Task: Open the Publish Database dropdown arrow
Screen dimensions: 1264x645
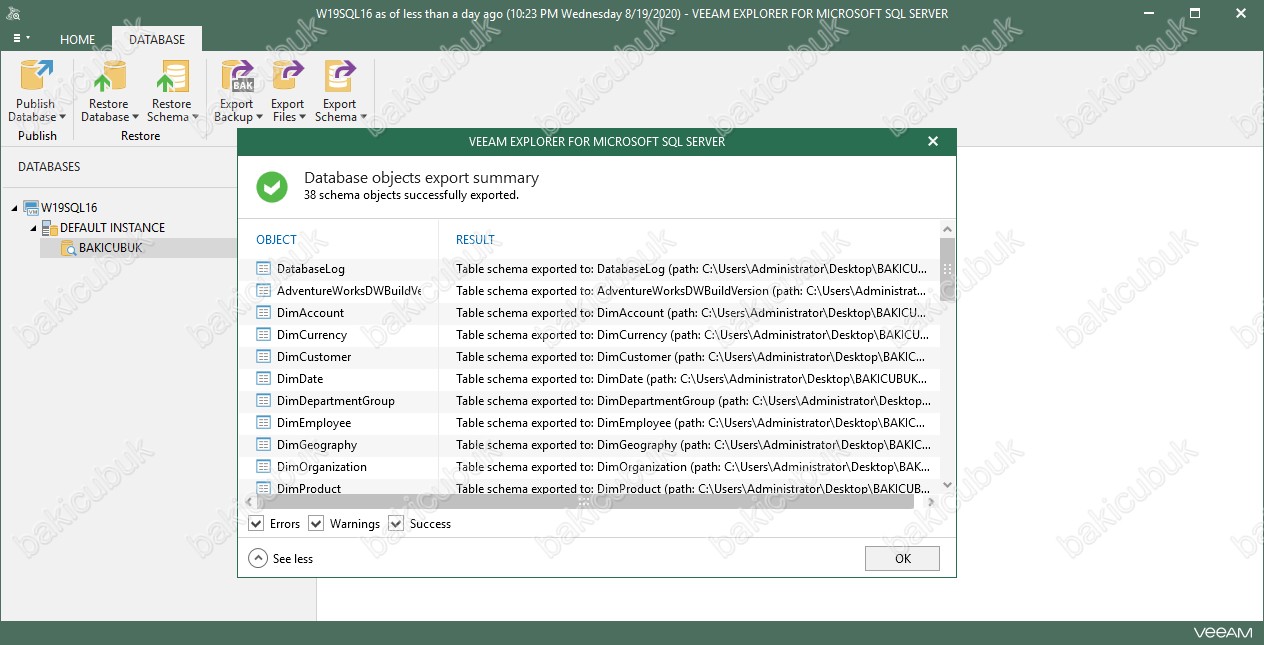Action: [x=62, y=118]
